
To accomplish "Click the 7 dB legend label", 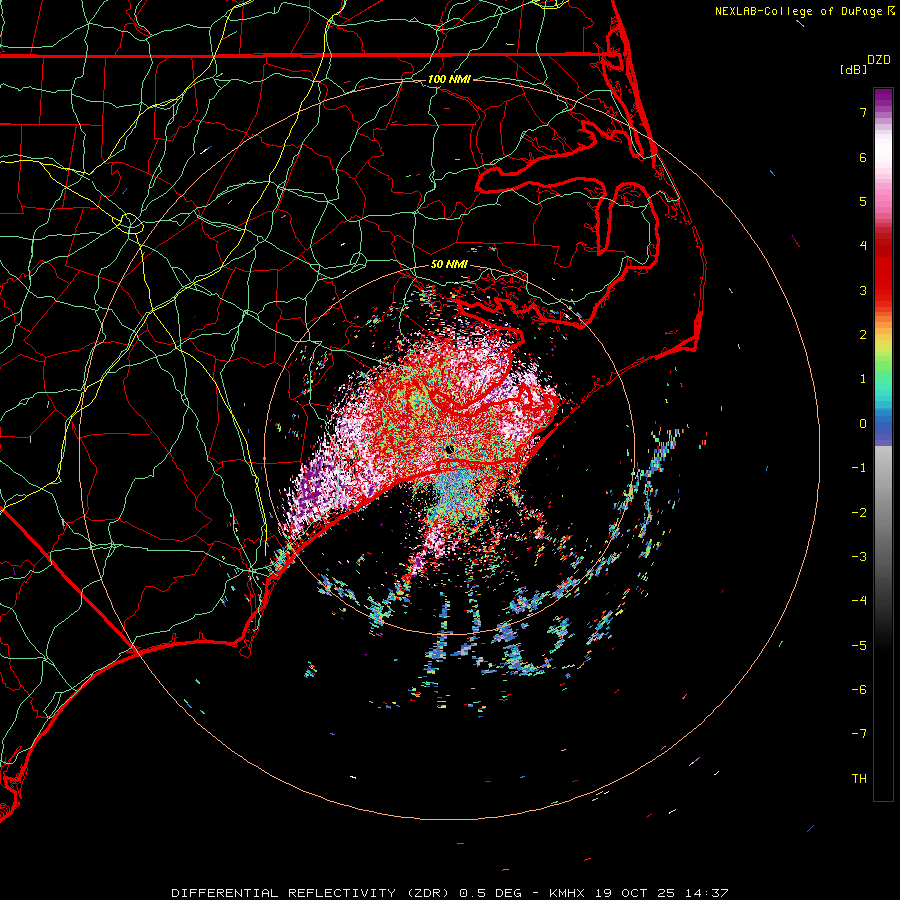I will coord(863,112).
